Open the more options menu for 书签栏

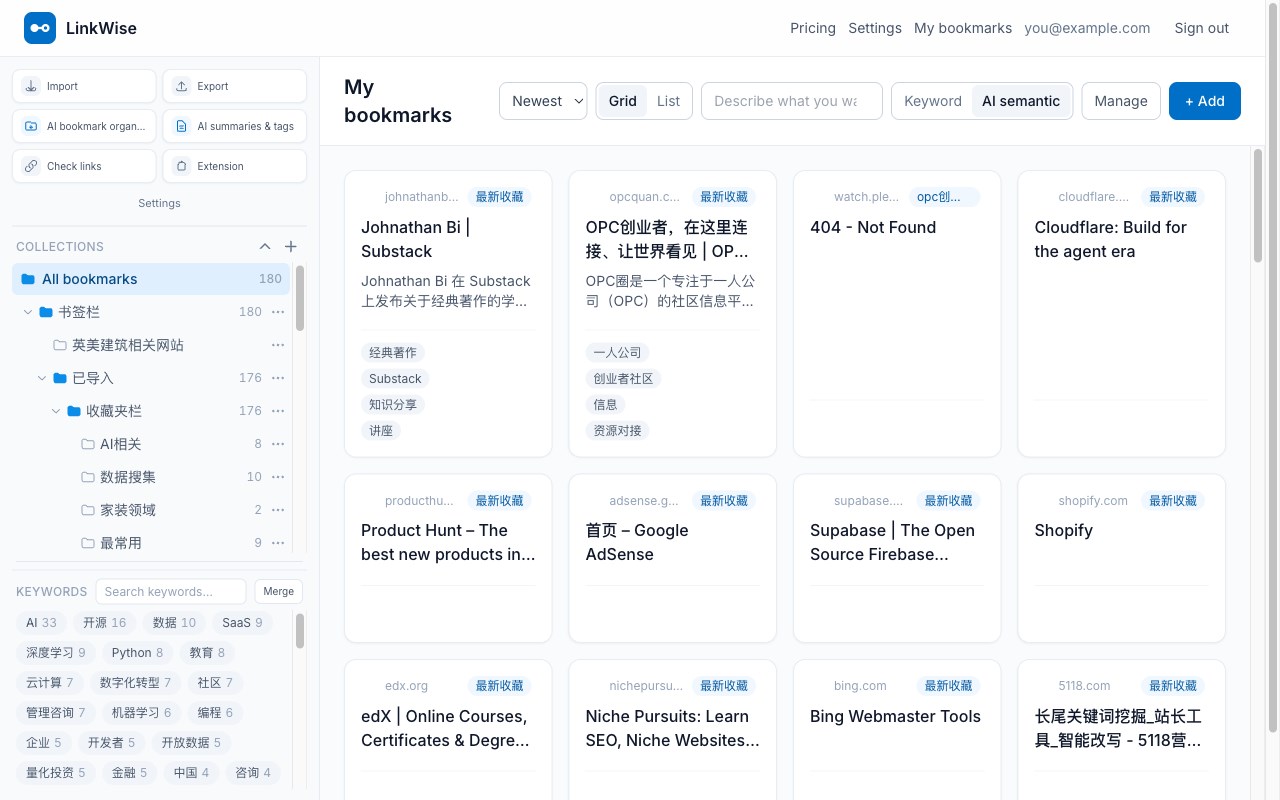pyautogui.click(x=278, y=312)
